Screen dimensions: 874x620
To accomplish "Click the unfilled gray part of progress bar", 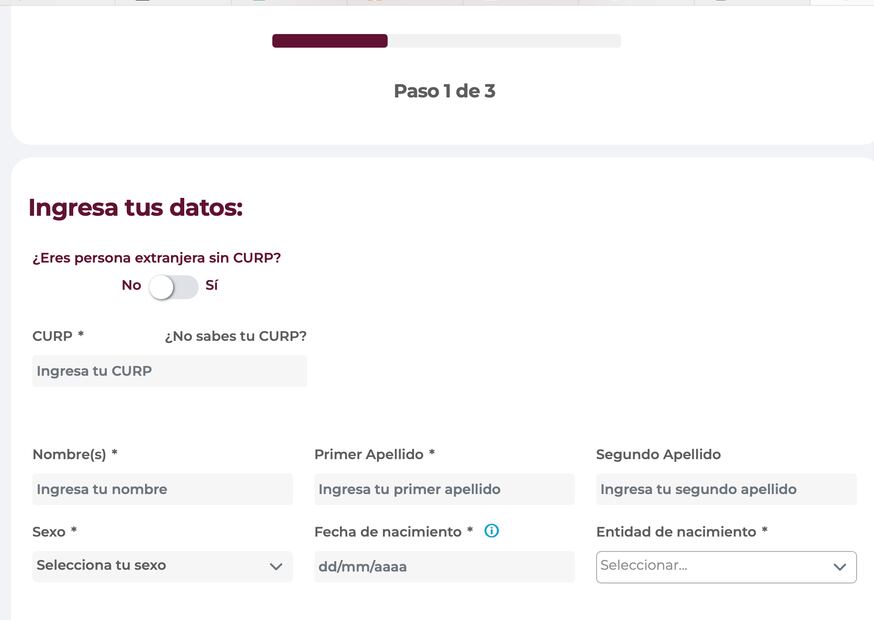I will (504, 41).
